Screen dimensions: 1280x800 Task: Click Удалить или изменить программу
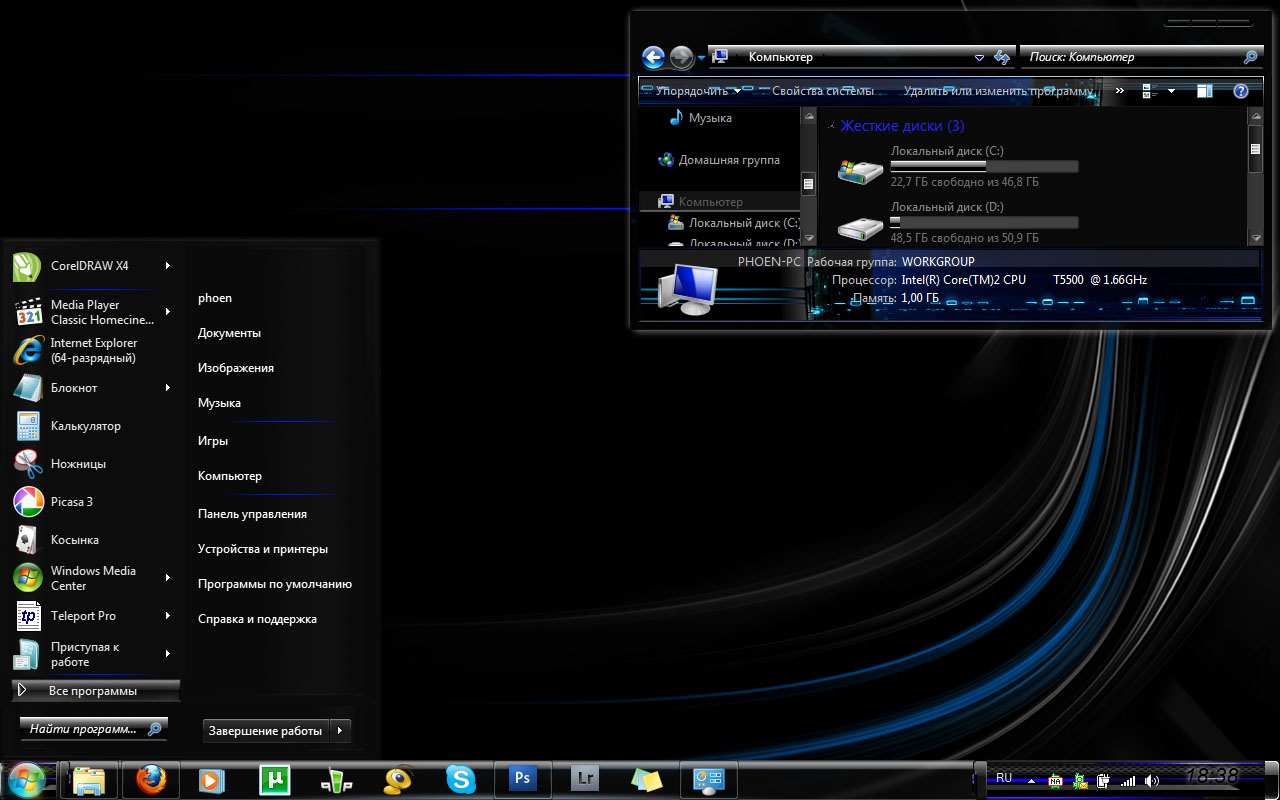click(x=998, y=91)
